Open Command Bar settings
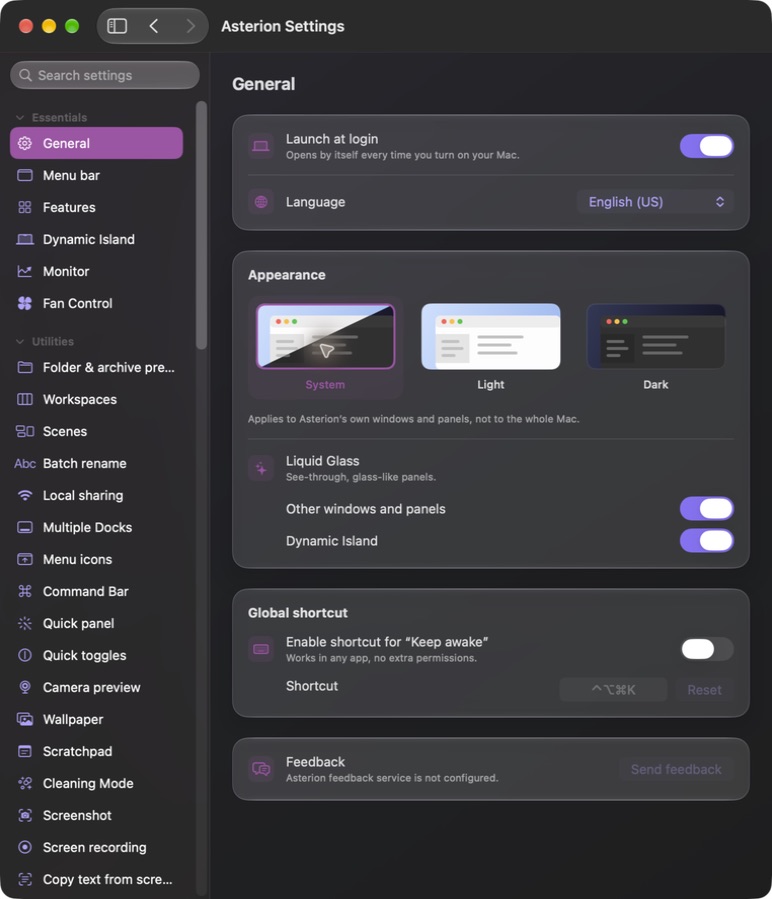Viewport: 772px width, 899px height. point(96,591)
